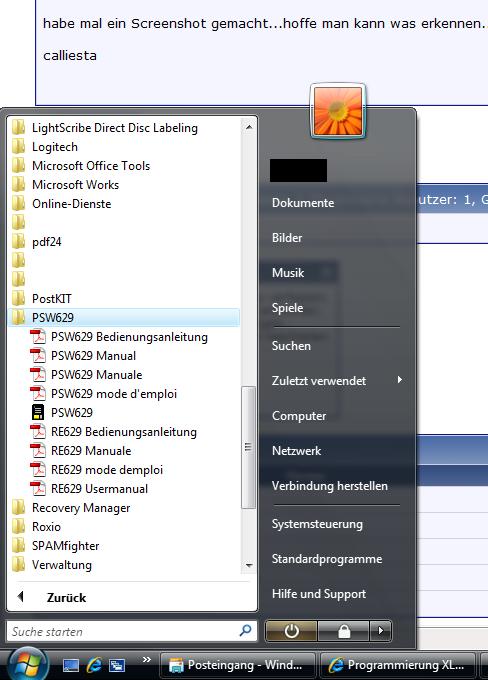Open Dokumente from the Start menu
This screenshot has width=488, height=680.
point(303,203)
